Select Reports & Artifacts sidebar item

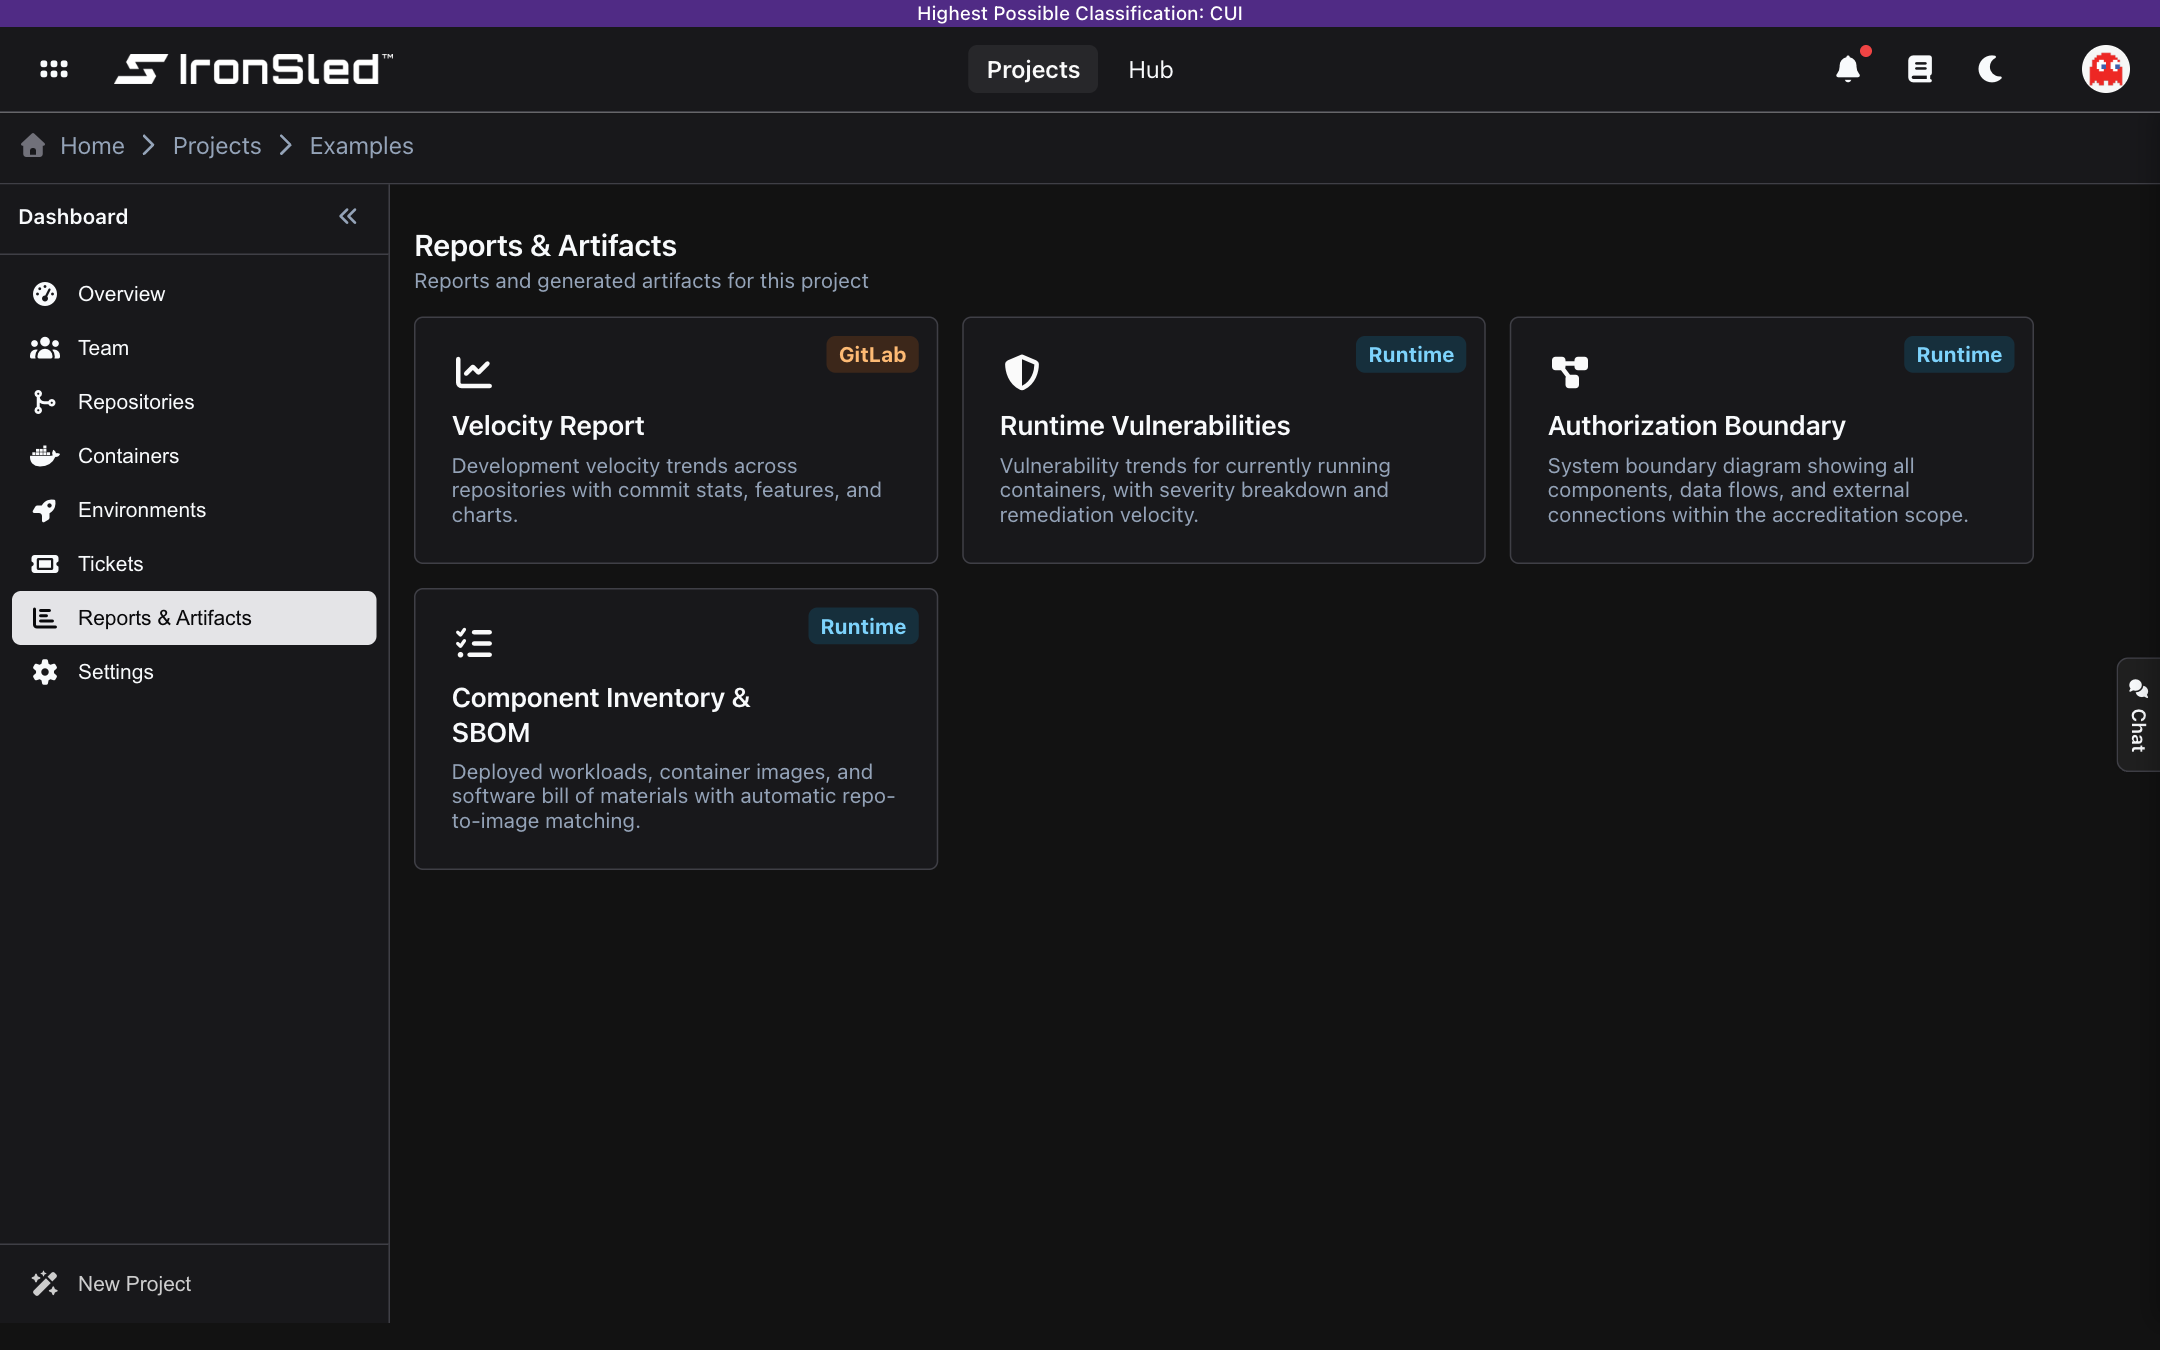(194, 618)
